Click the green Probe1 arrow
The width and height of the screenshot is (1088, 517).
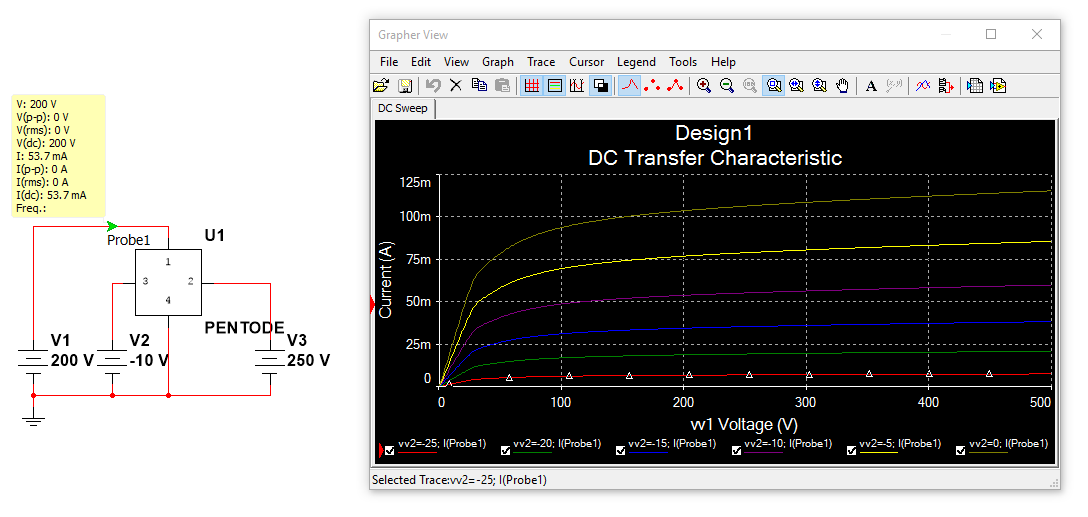click(112, 226)
